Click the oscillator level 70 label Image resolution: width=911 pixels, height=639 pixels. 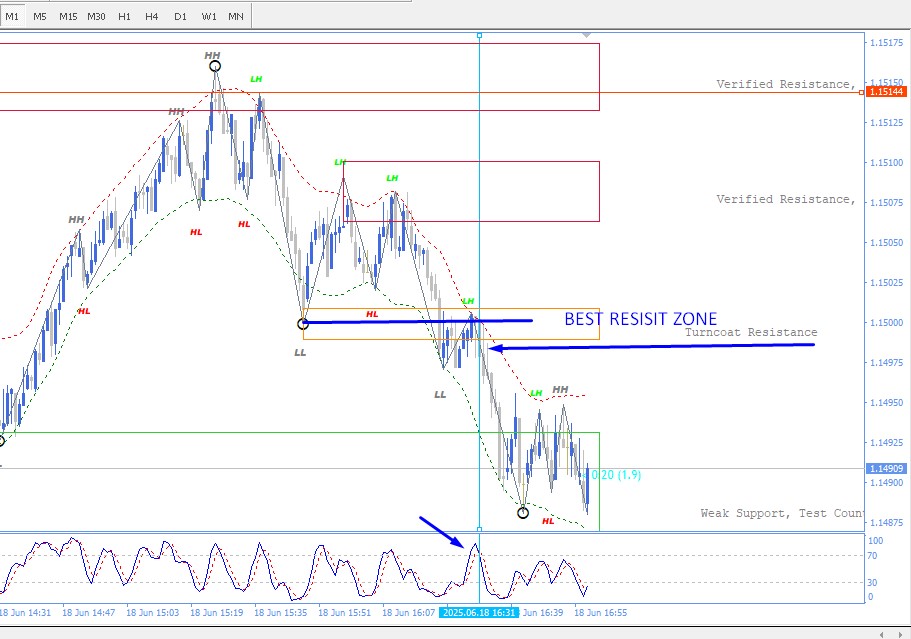[872, 556]
